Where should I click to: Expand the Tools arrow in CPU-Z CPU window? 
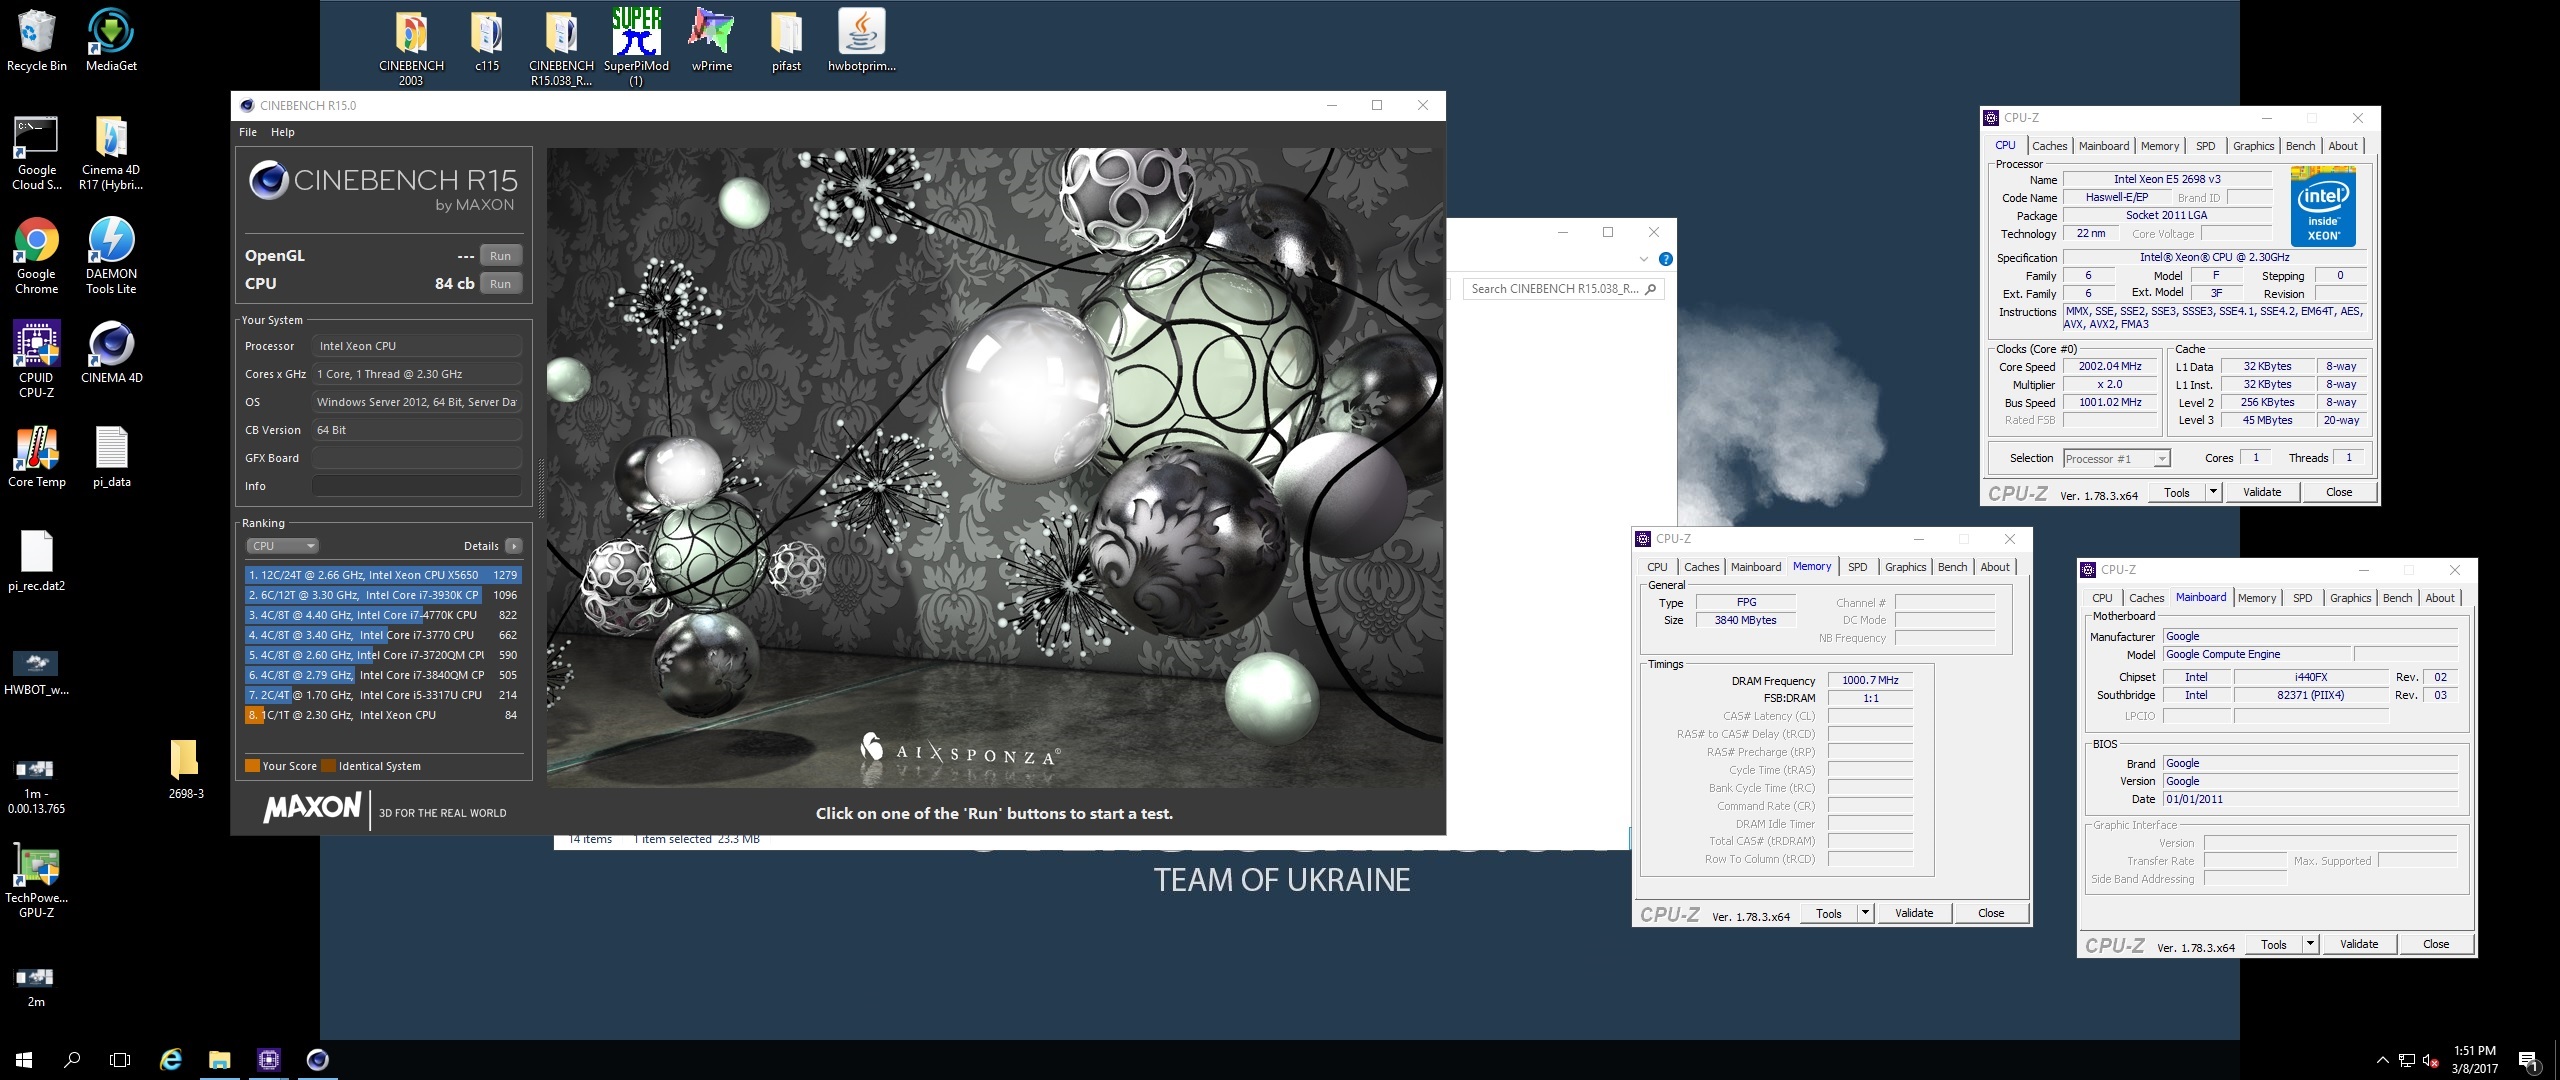click(x=2213, y=492)
